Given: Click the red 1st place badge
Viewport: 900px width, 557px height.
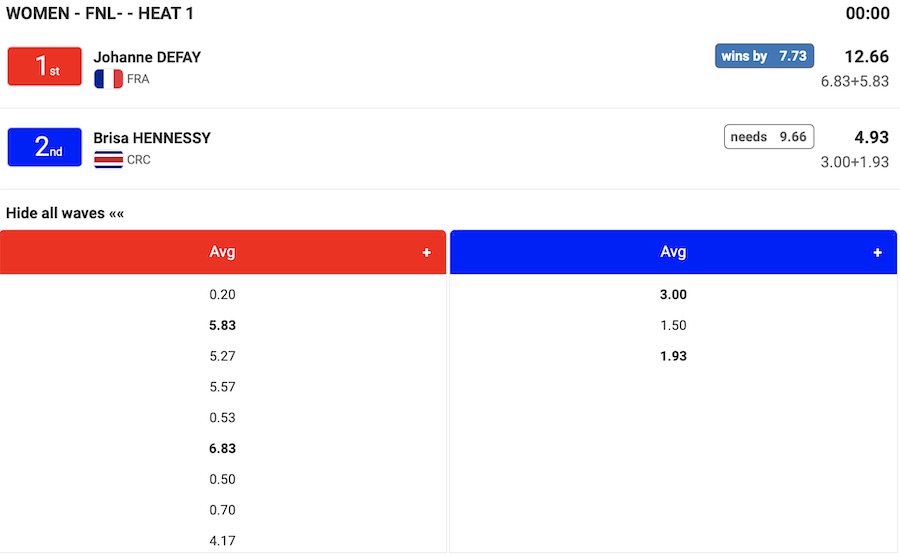Looking at the screenshot, I should tap(44, 66).
